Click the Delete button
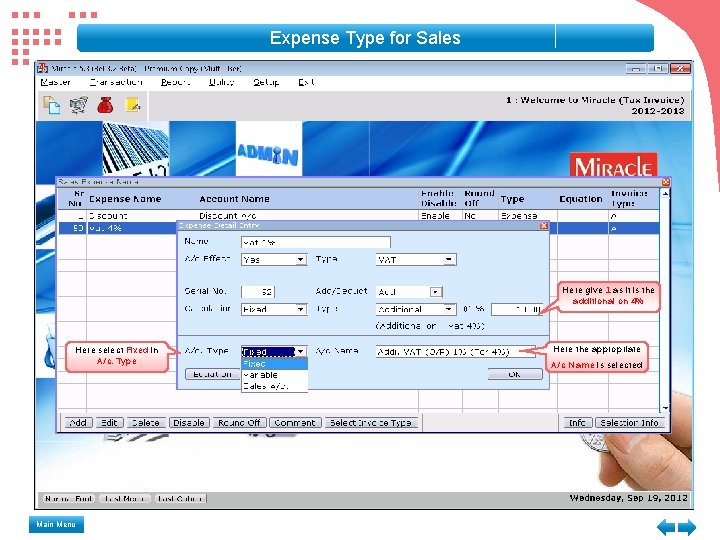The height and width of the screenshot is (540, 720). coord(146,422)
